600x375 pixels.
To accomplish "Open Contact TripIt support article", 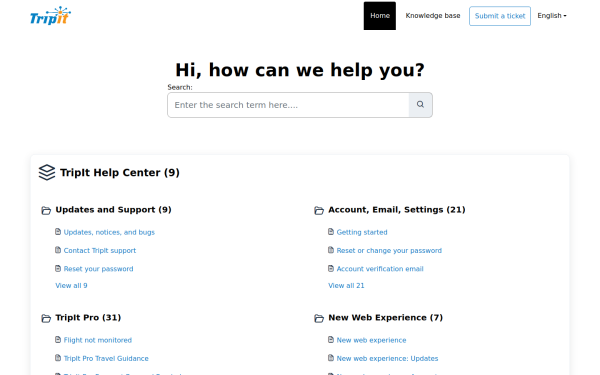I will click(99, 251).
